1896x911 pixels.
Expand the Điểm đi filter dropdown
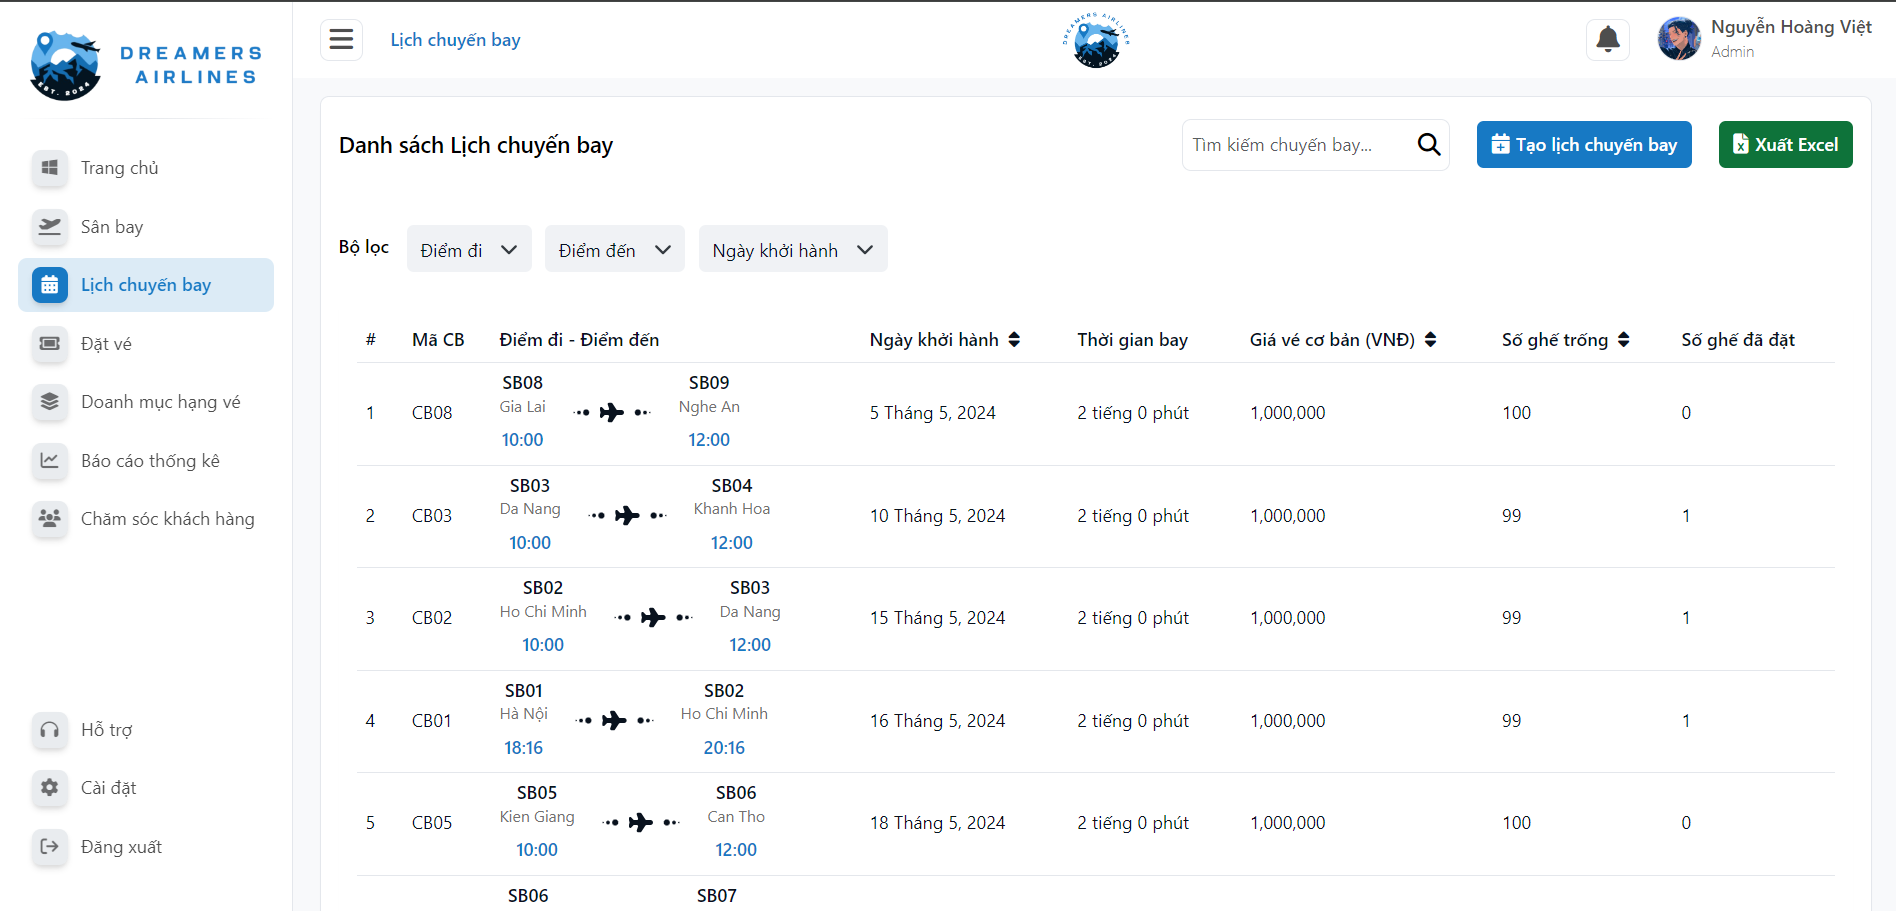click(469, 249)
